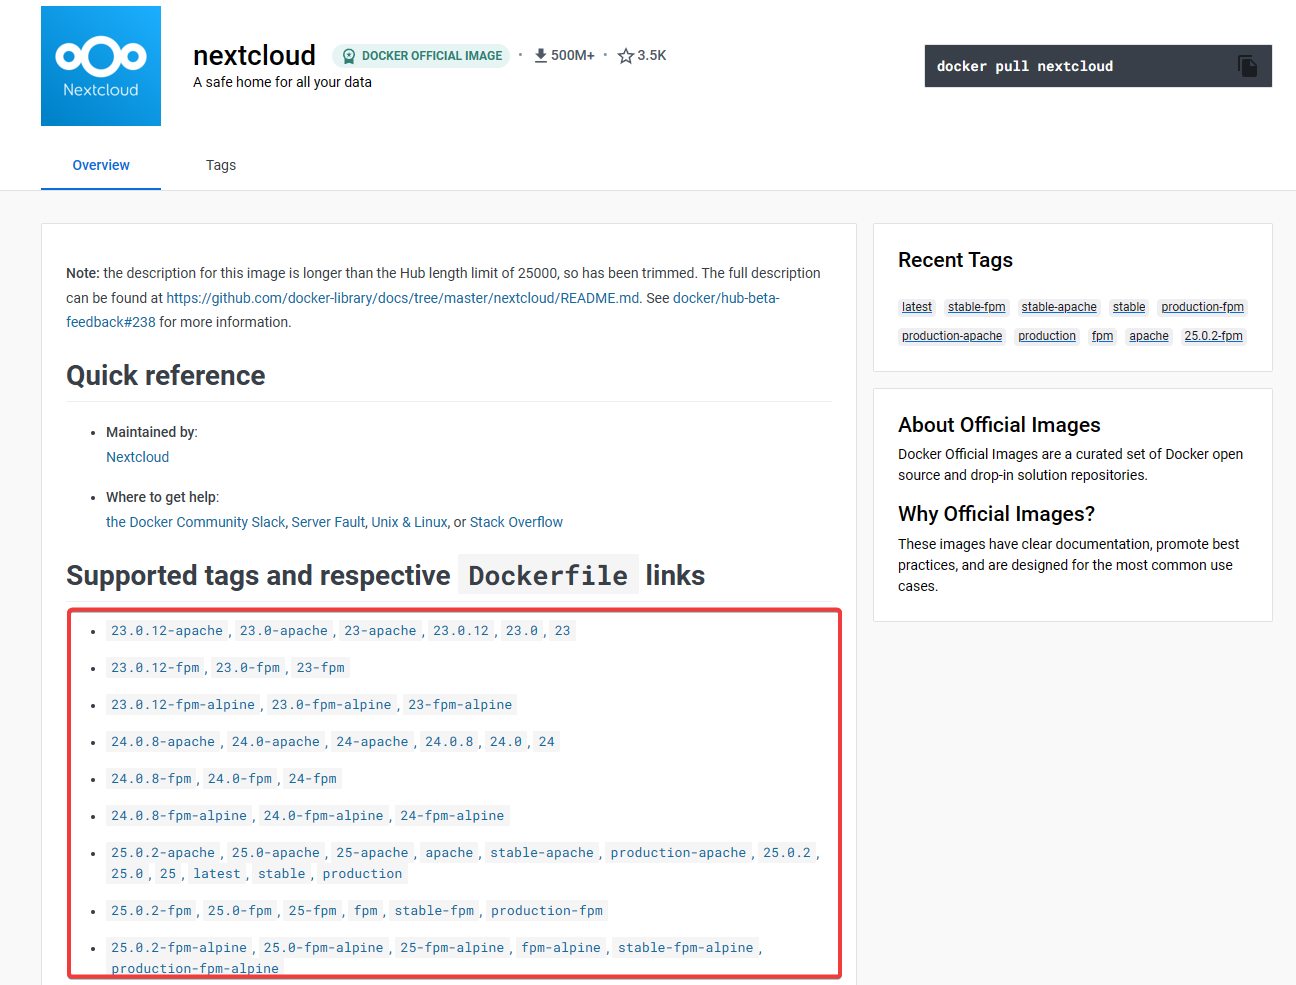
Task: Open the 25-apache Dockerfile link
Action: (372, 853)
